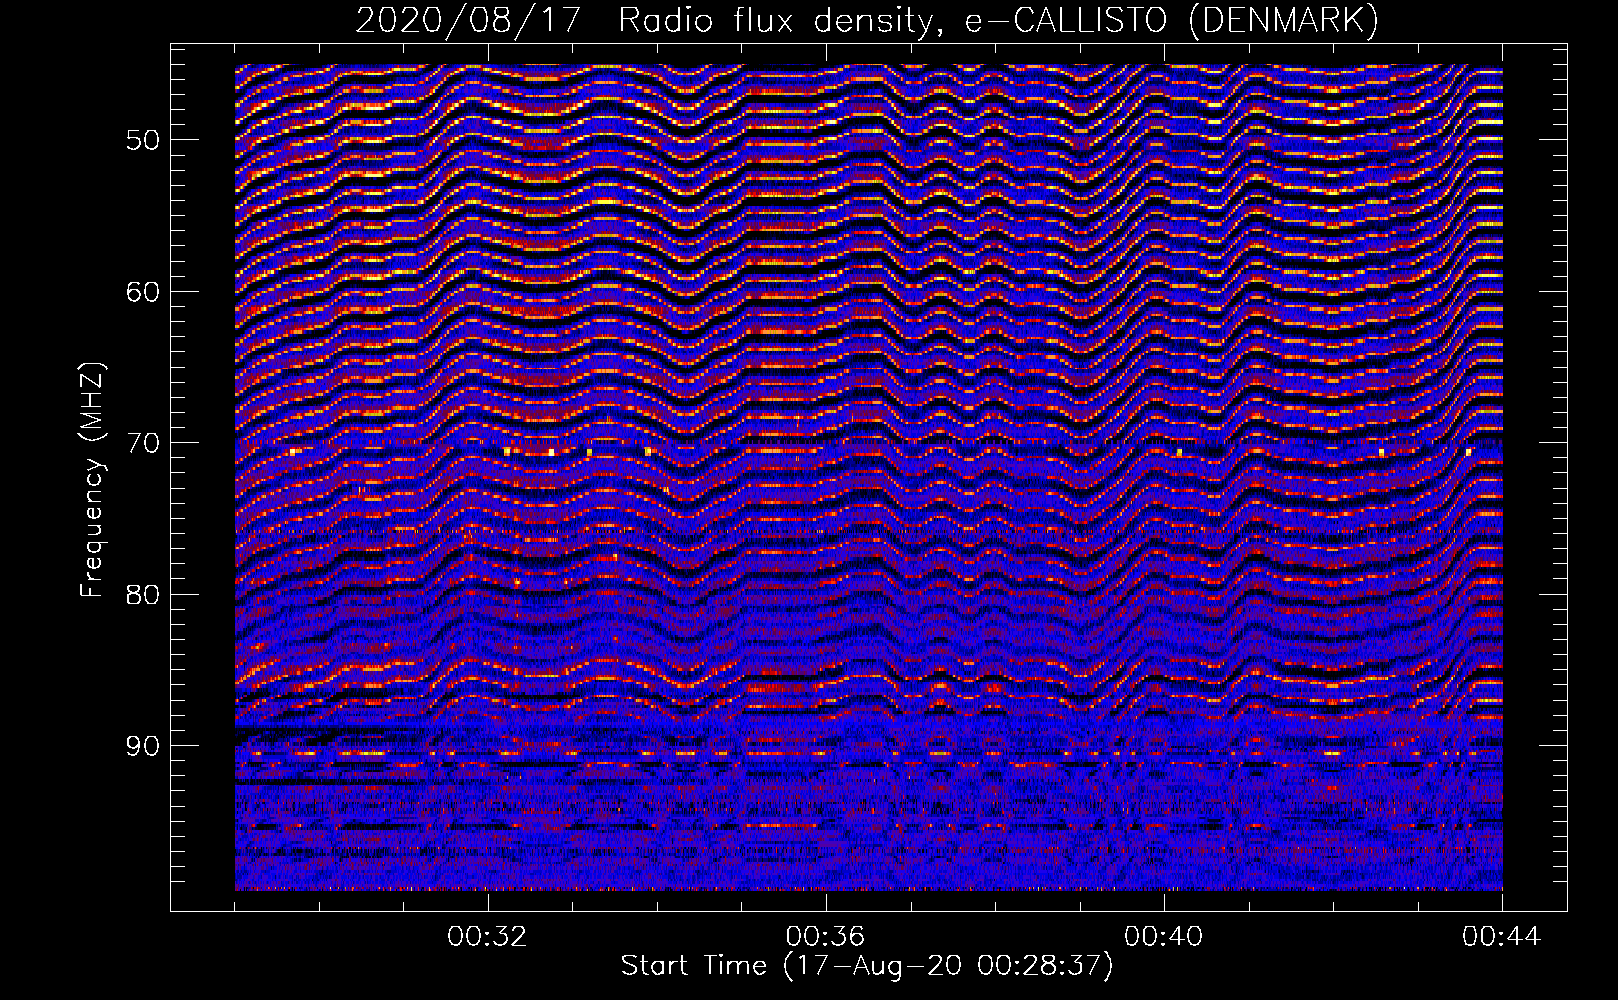Image resolution: width=1618 pixels, height=1000 pixels.
Task: Click the 50 MHz tick label
Action: click(x=143, y=139)
